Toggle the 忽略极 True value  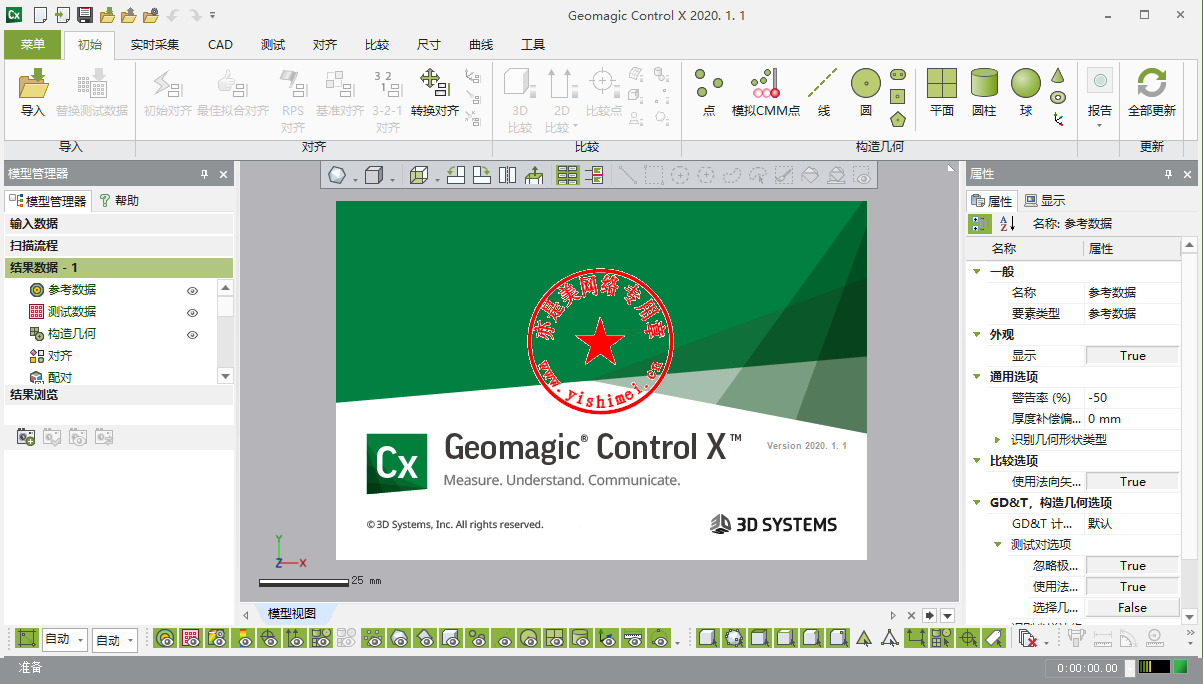click(x=1133, y=565)
